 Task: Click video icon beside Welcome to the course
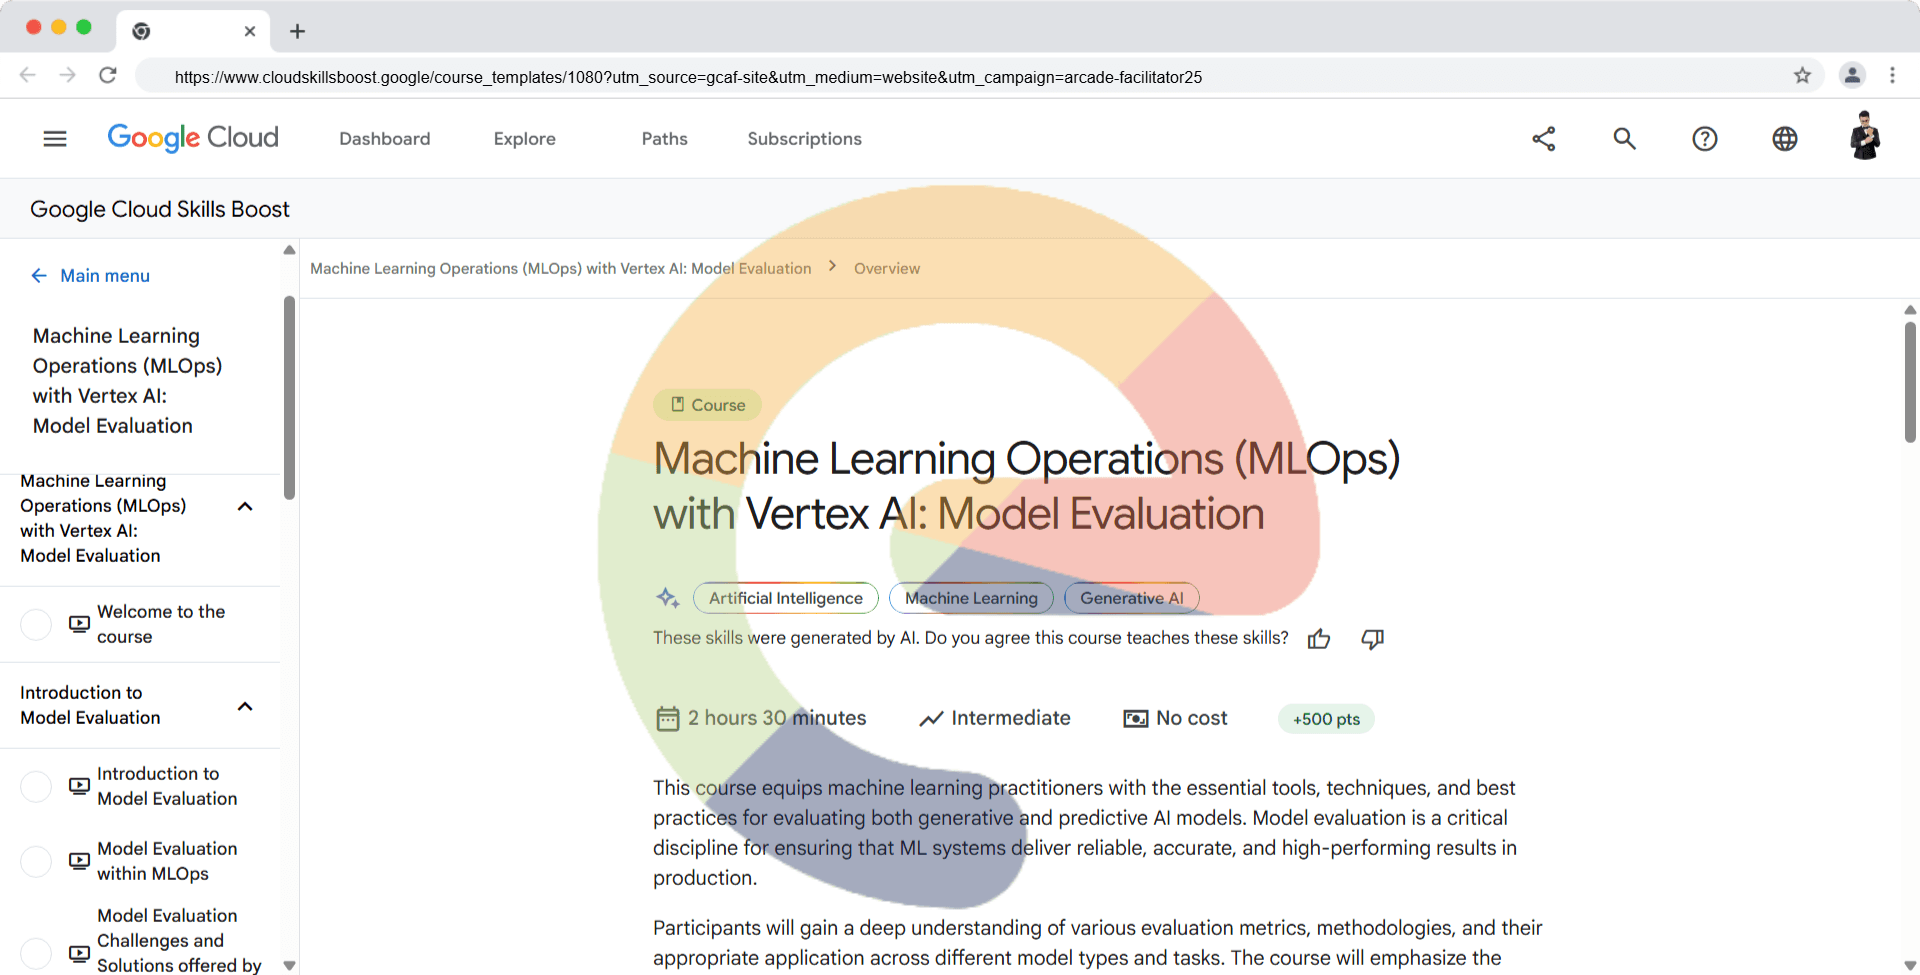(x=79, y=624)
